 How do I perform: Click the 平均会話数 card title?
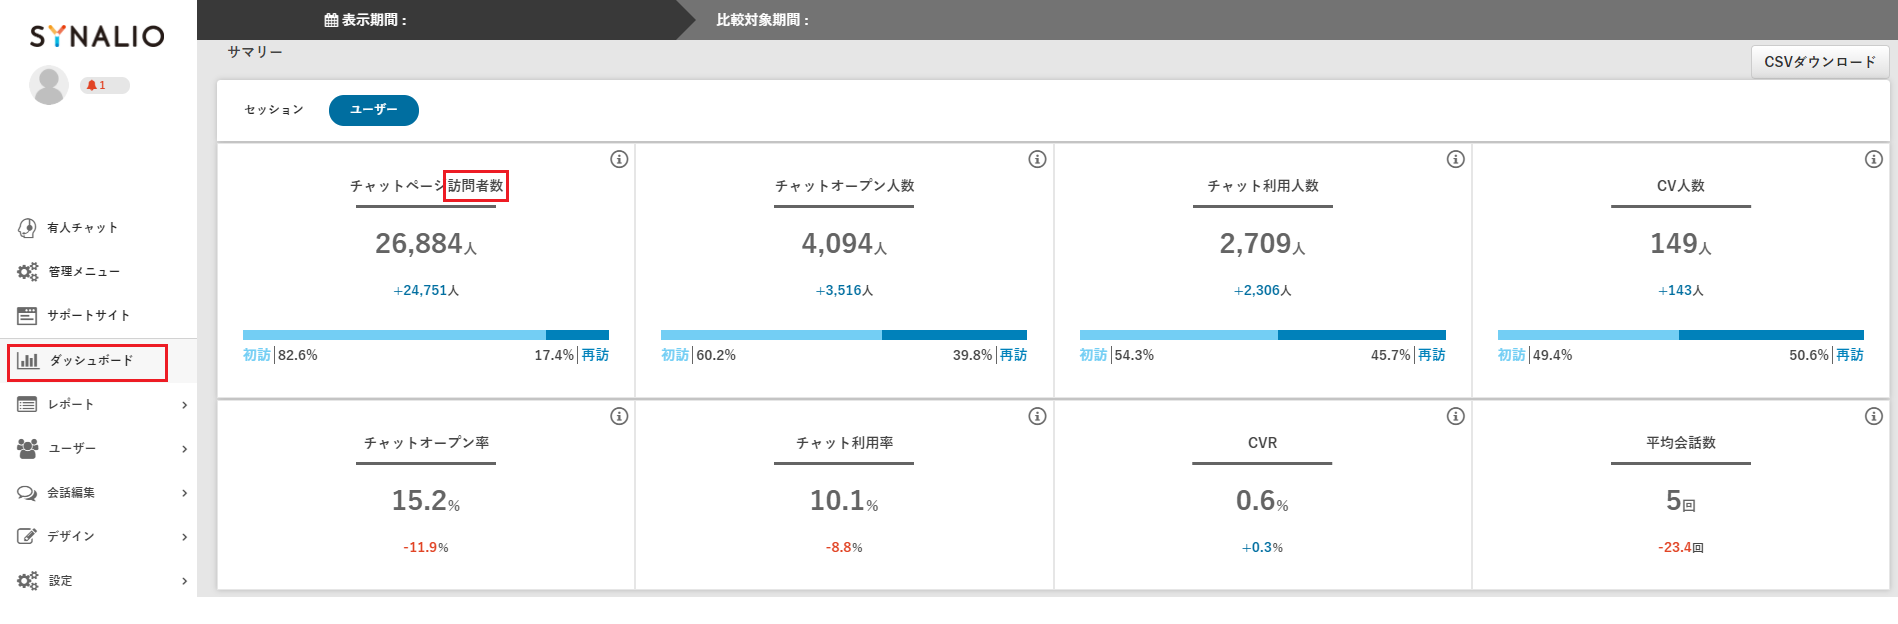click(1681, 443)
